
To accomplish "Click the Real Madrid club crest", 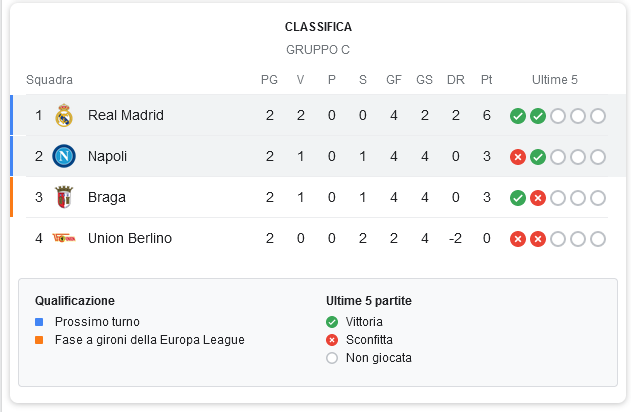I will click(x=64, y=115).
